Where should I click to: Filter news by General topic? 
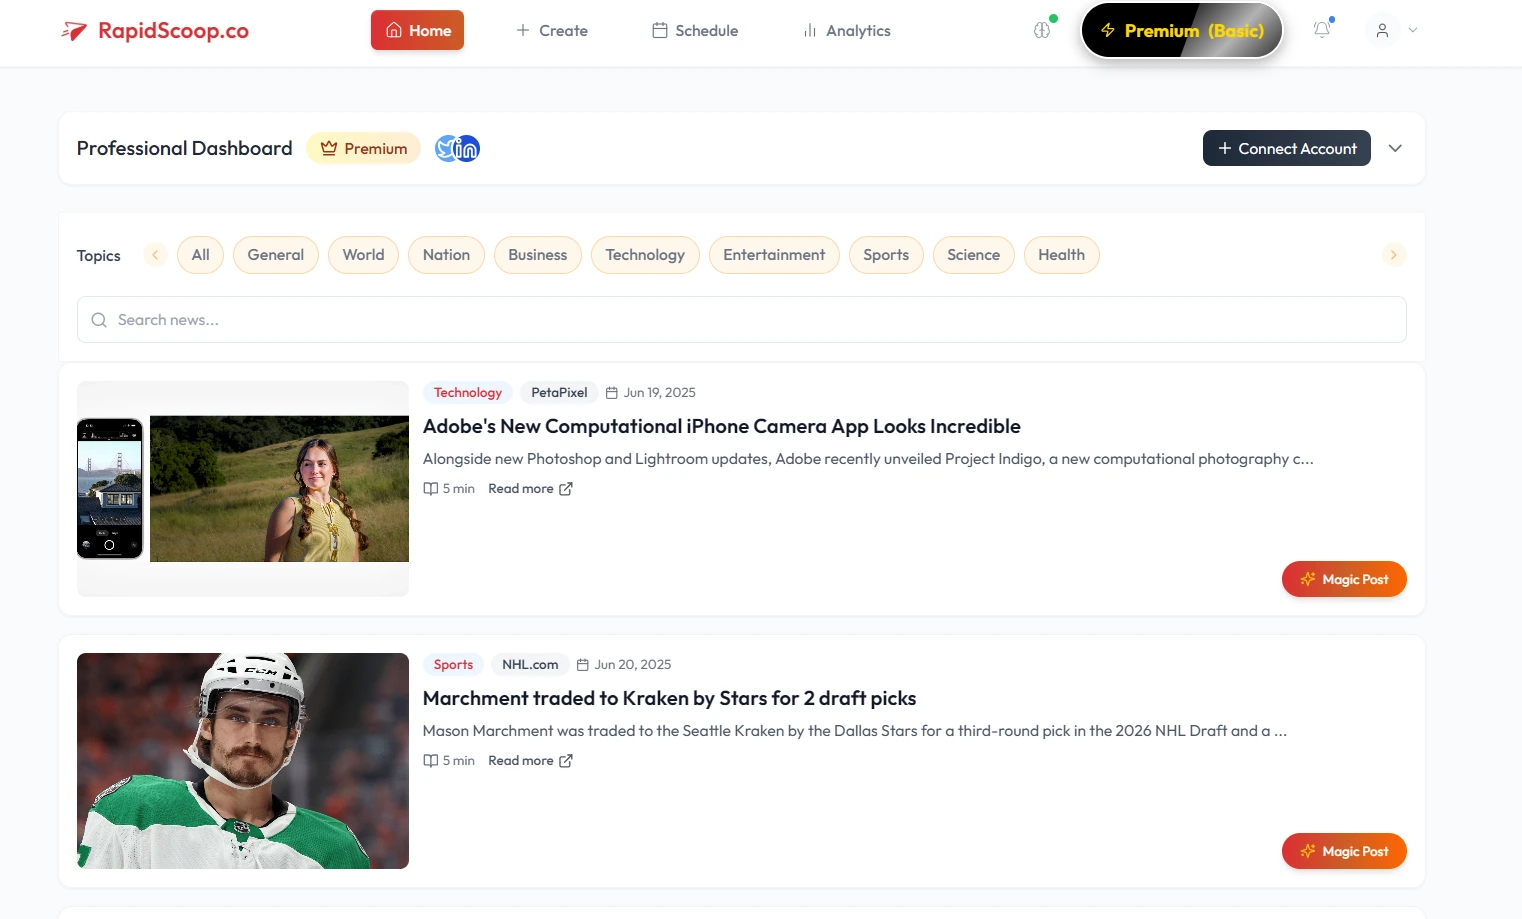[276, 255]
